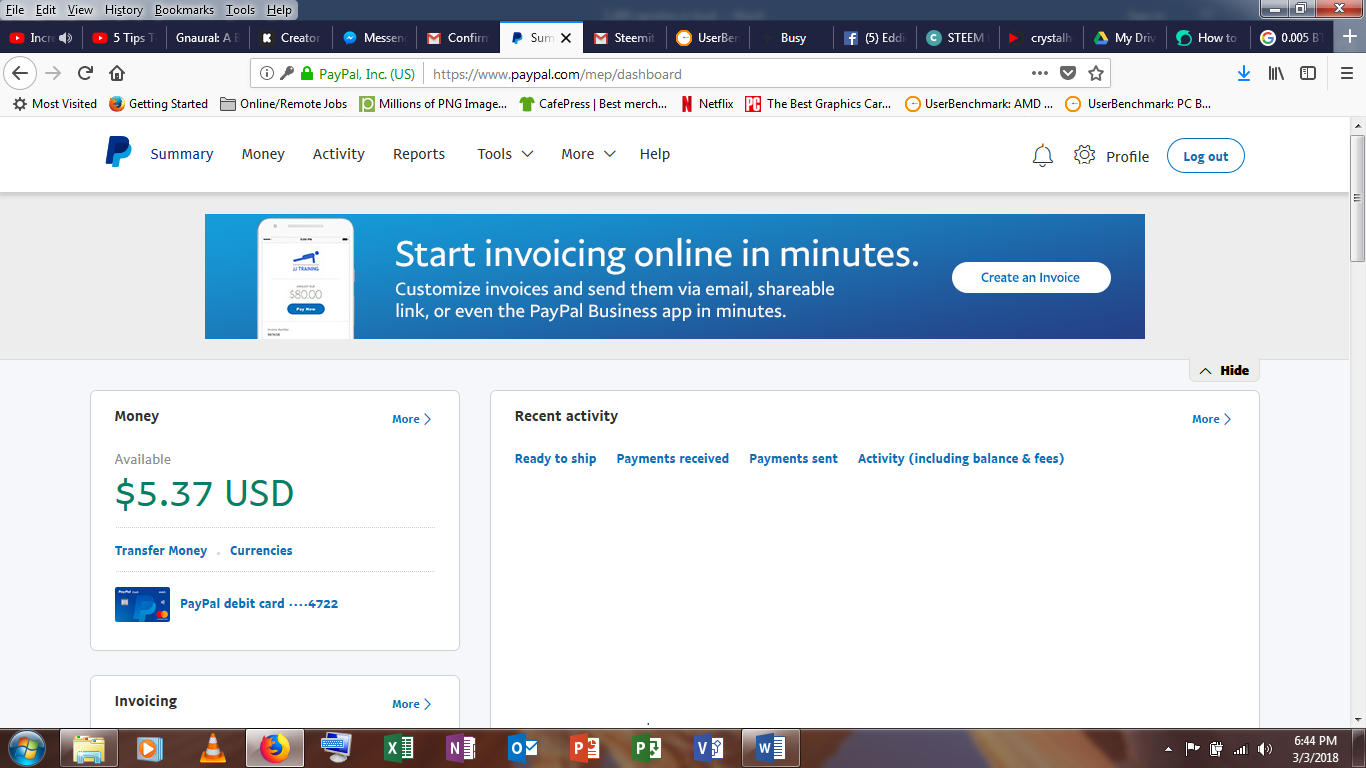
Task: Expand the Tools dropdown in PayPal nav
Action: coord(505,154)
